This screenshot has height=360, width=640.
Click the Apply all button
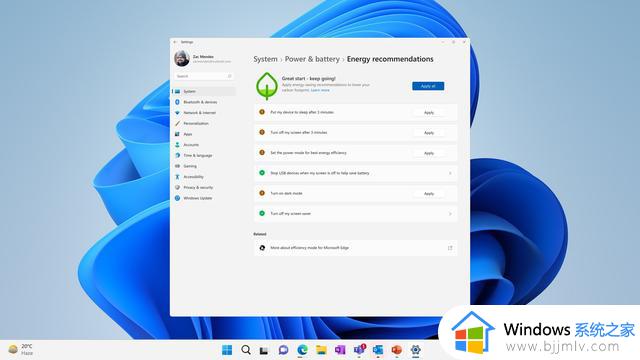pyautogui.click(x=428, y=86)
